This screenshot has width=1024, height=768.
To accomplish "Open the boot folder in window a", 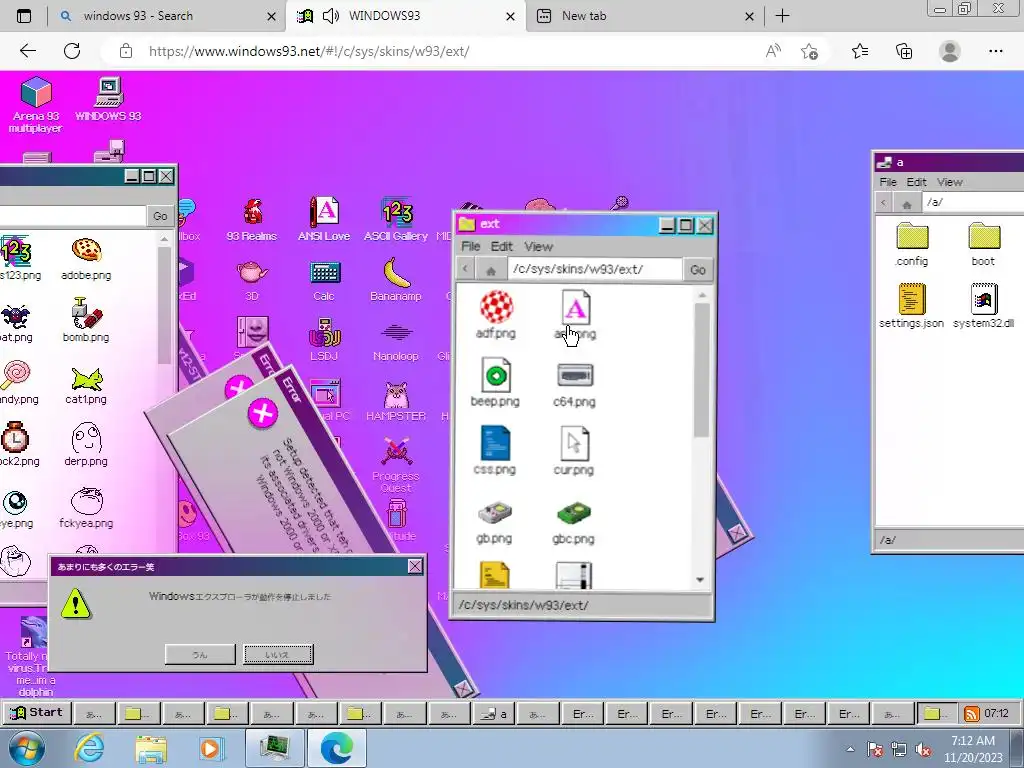I will (984, 244).
